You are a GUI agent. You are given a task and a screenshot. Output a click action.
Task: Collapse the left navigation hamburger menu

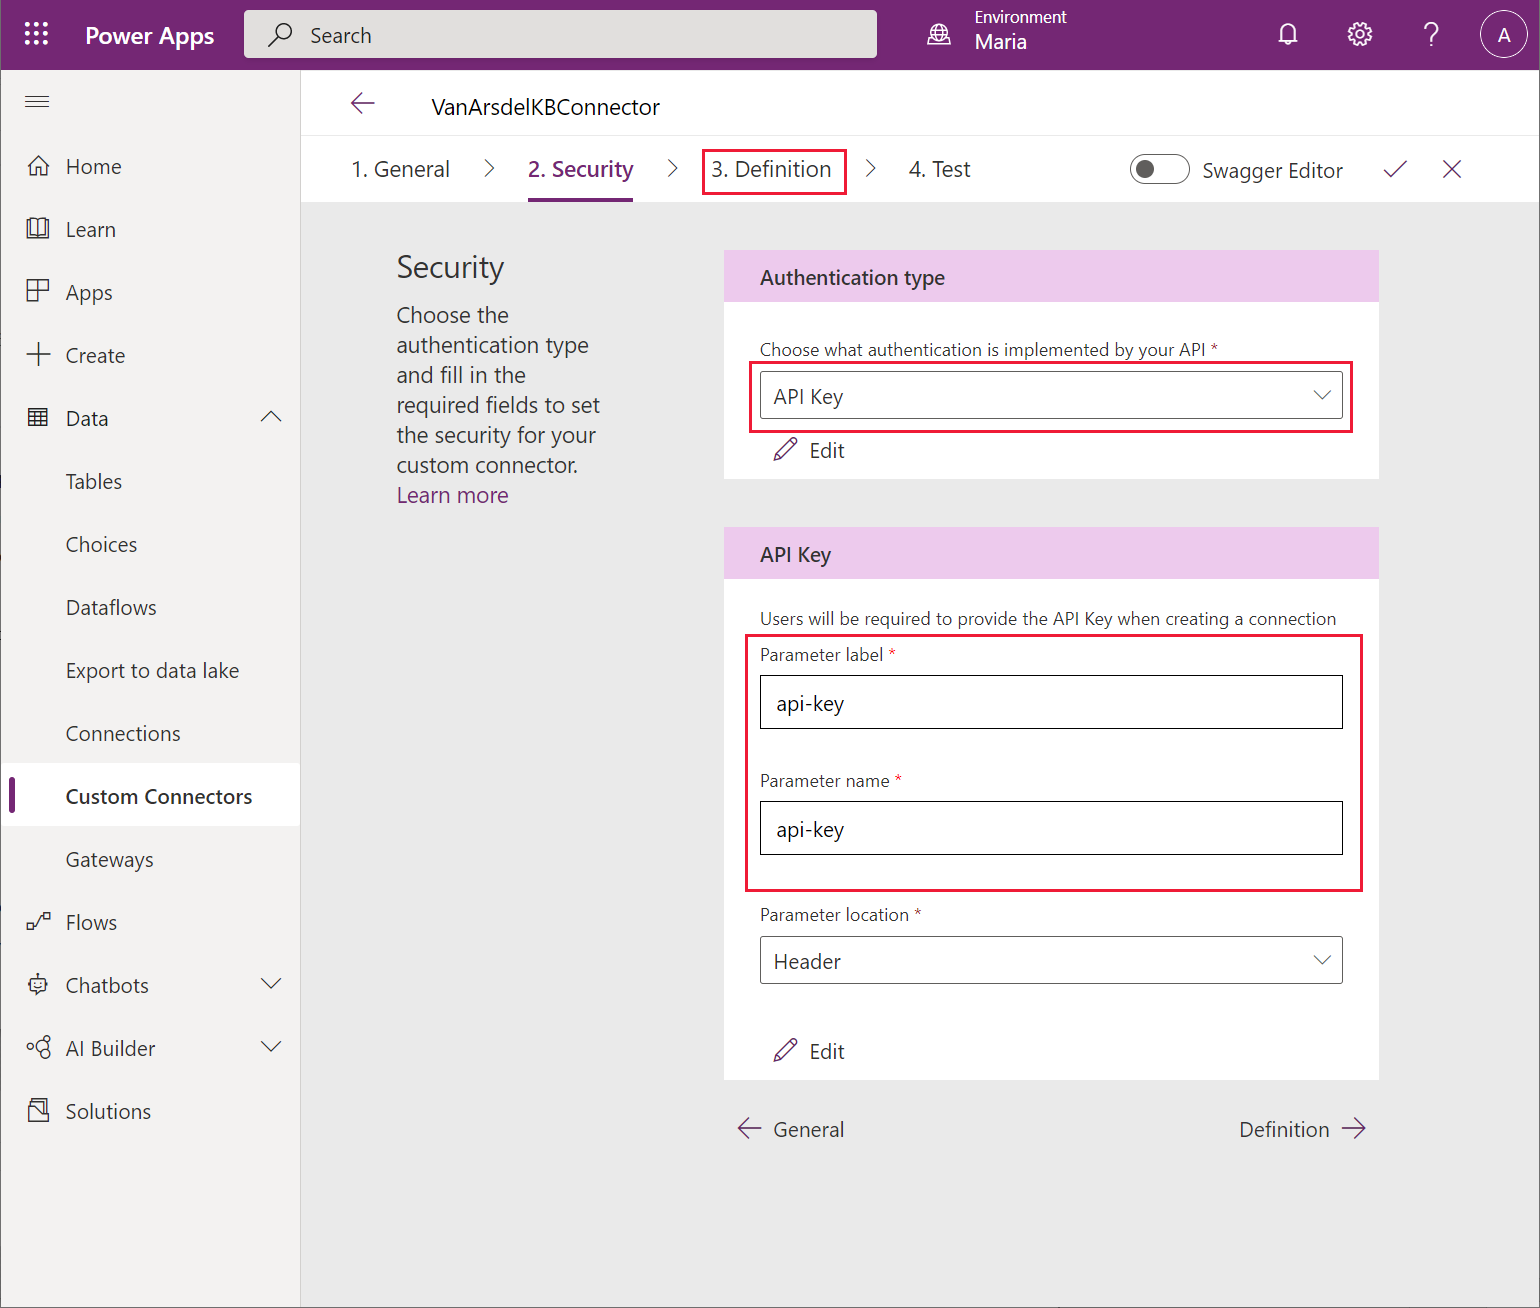(x=37, y=101)
